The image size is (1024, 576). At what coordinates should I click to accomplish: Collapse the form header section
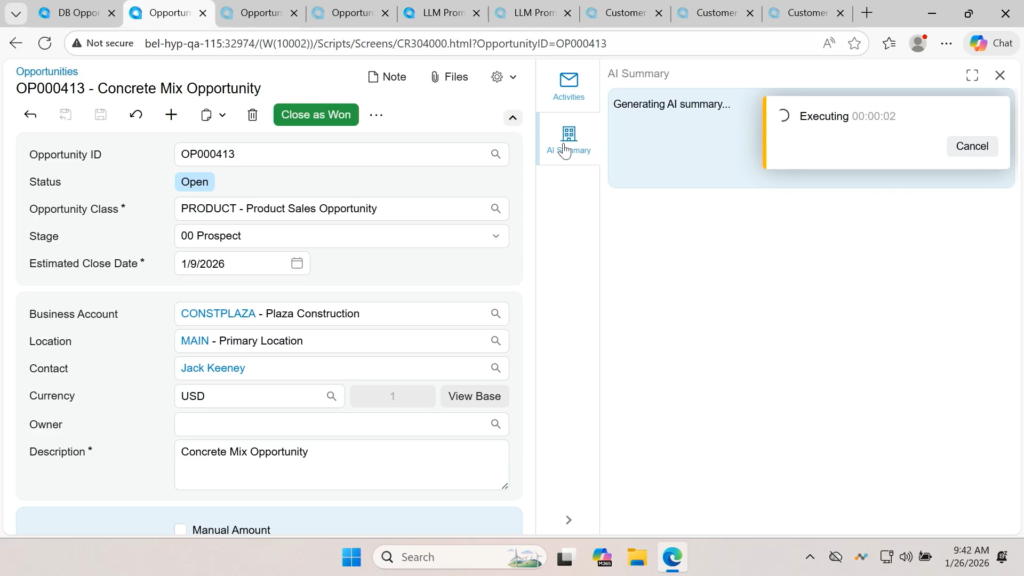[513, 117]
